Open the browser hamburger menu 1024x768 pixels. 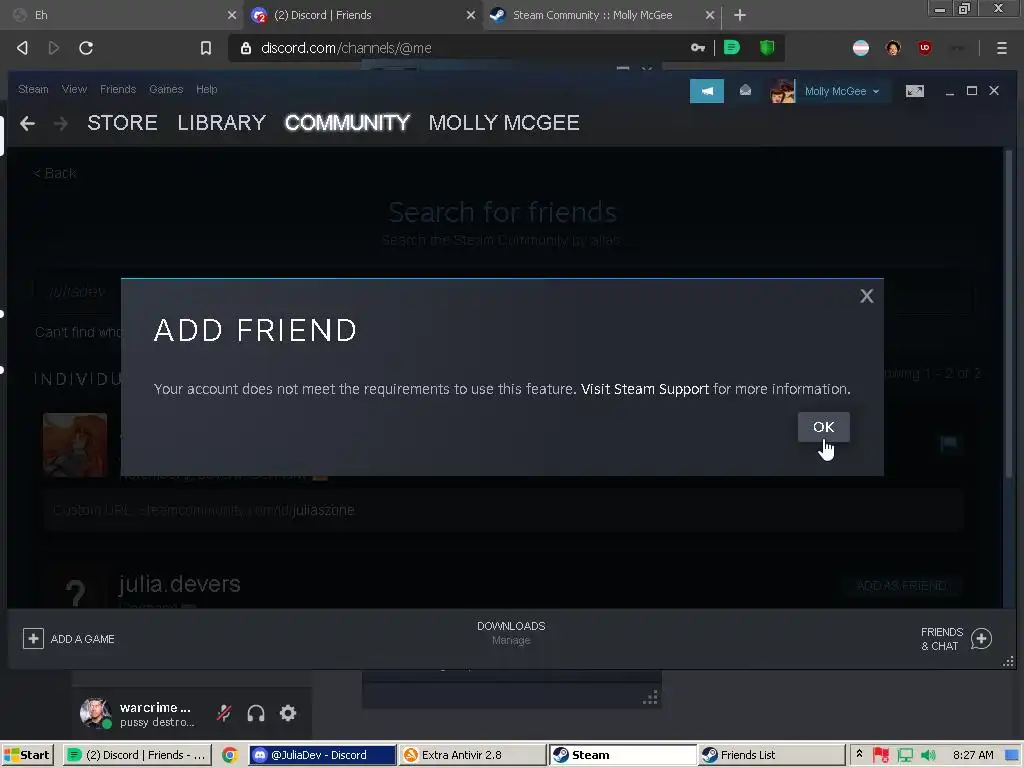click(x=1002, y=48)
